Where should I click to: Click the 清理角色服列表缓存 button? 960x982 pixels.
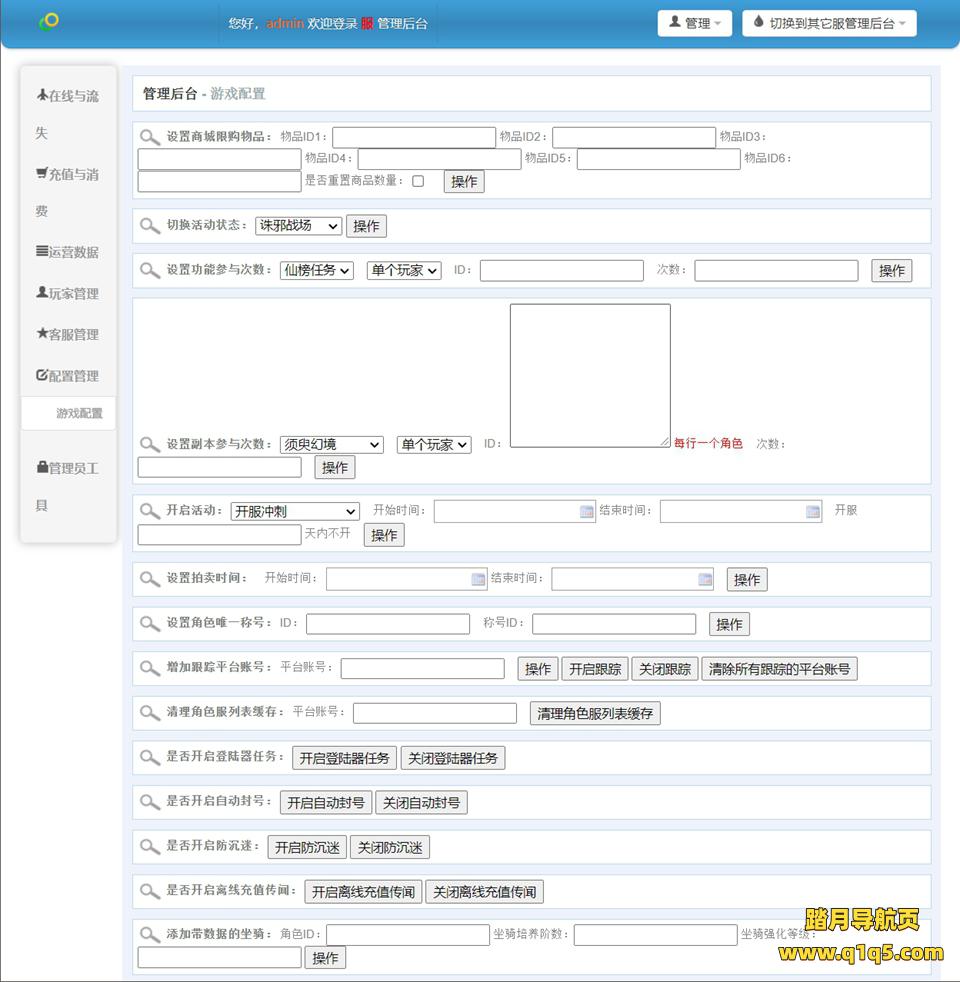[x=595, y=713]
